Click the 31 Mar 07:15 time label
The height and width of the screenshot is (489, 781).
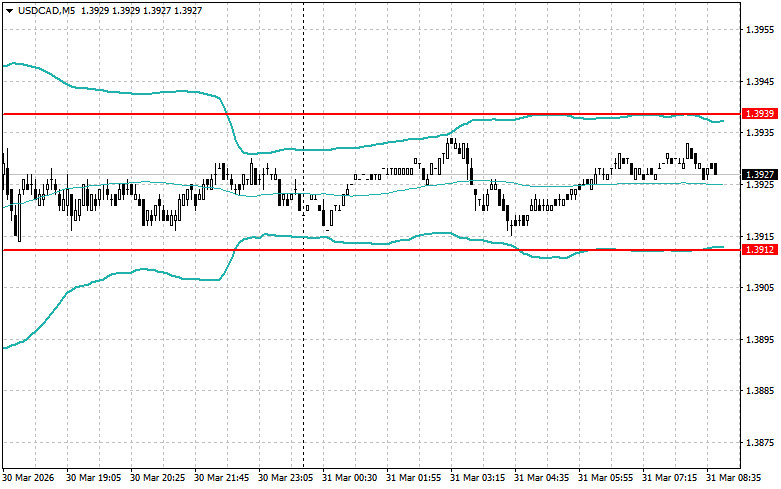(x=669, y=478)
